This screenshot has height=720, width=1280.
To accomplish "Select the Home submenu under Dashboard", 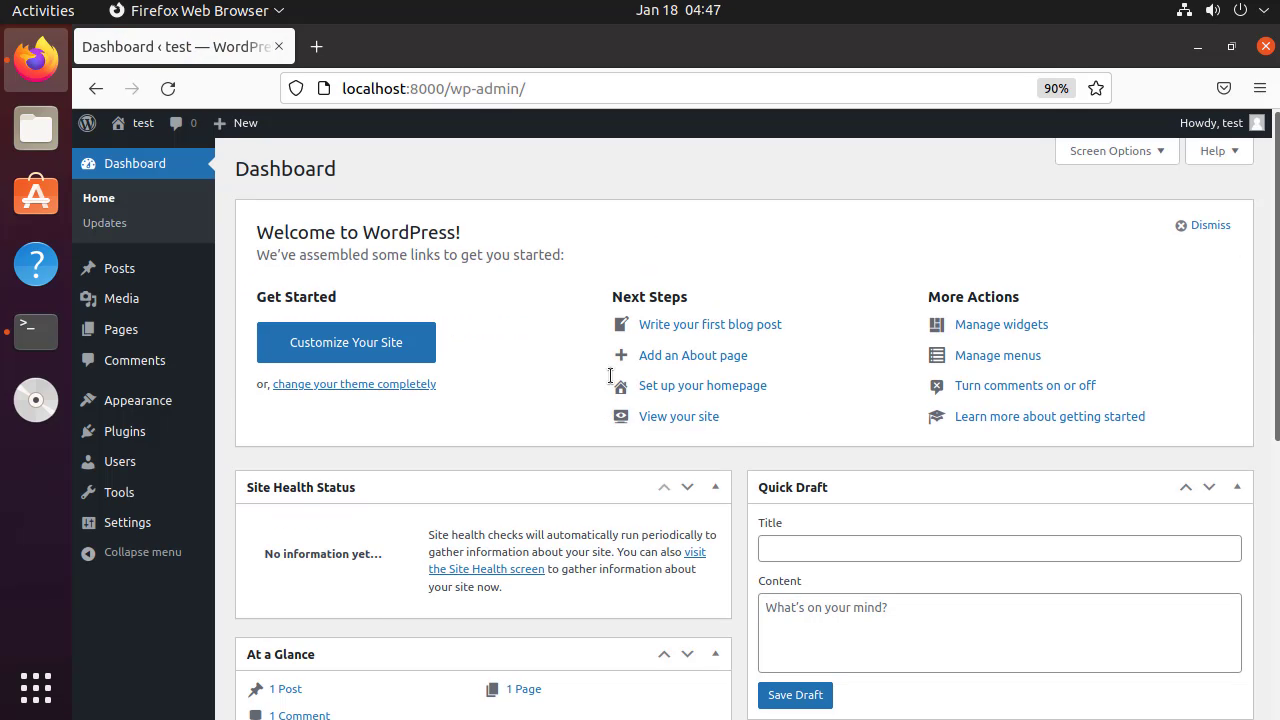I will click(x=99, y=198).
